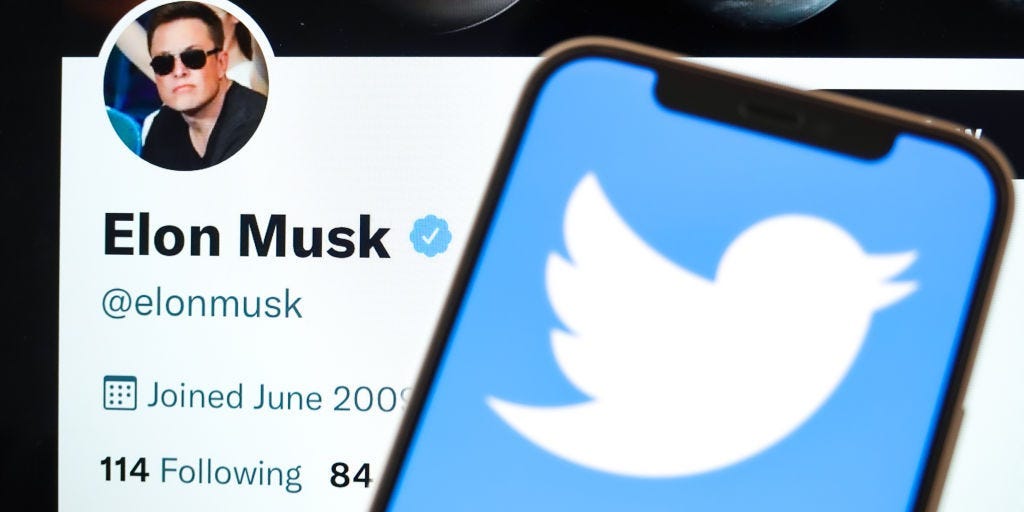Image resolution: width=1024 pixels, height=512 pixels.
Task: Tap the black notch on the phone
Action: (777, 118)
